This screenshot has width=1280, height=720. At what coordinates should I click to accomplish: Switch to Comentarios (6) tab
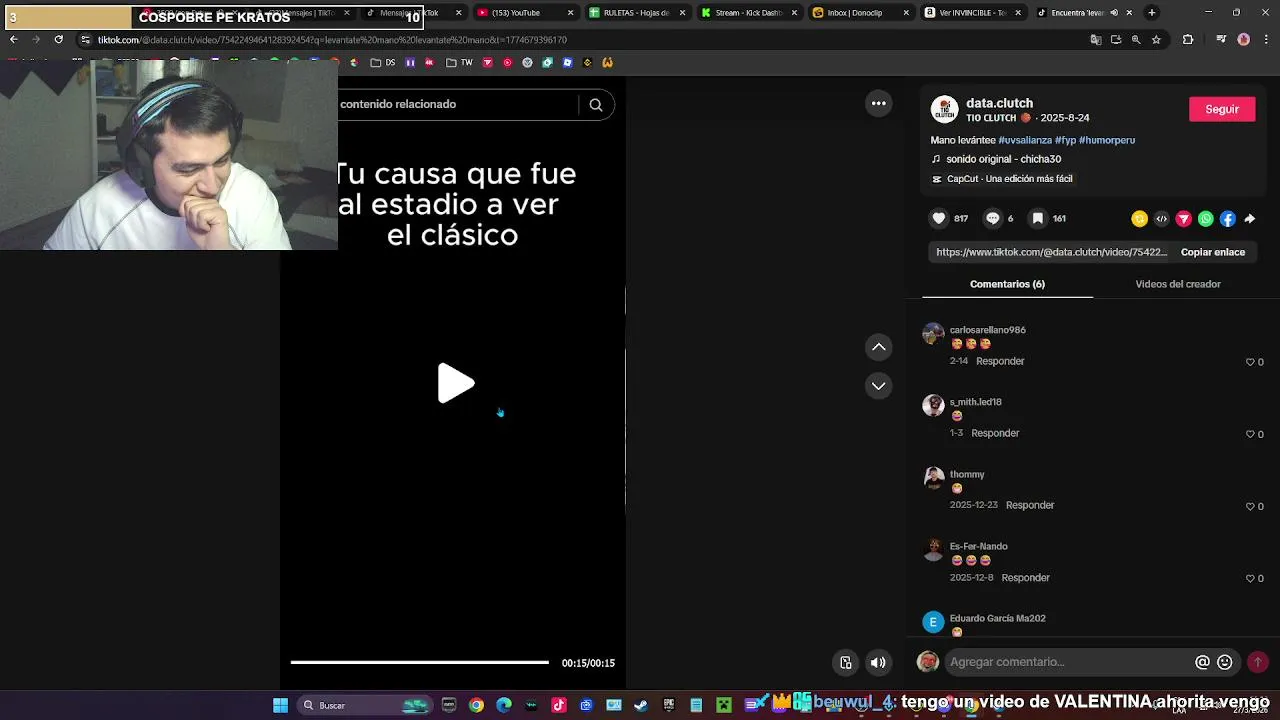coord(1007,284)
